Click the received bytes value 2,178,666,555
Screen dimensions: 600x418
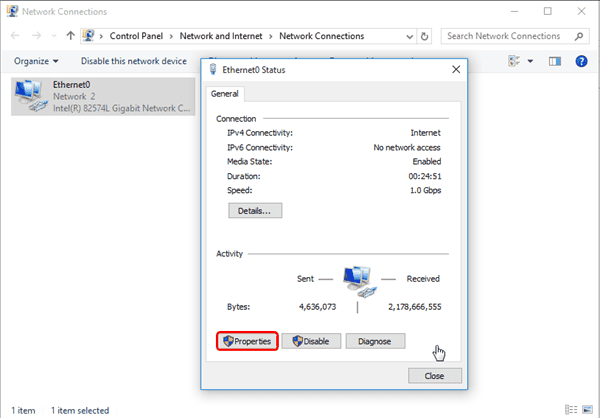click(x=415, y=307)
